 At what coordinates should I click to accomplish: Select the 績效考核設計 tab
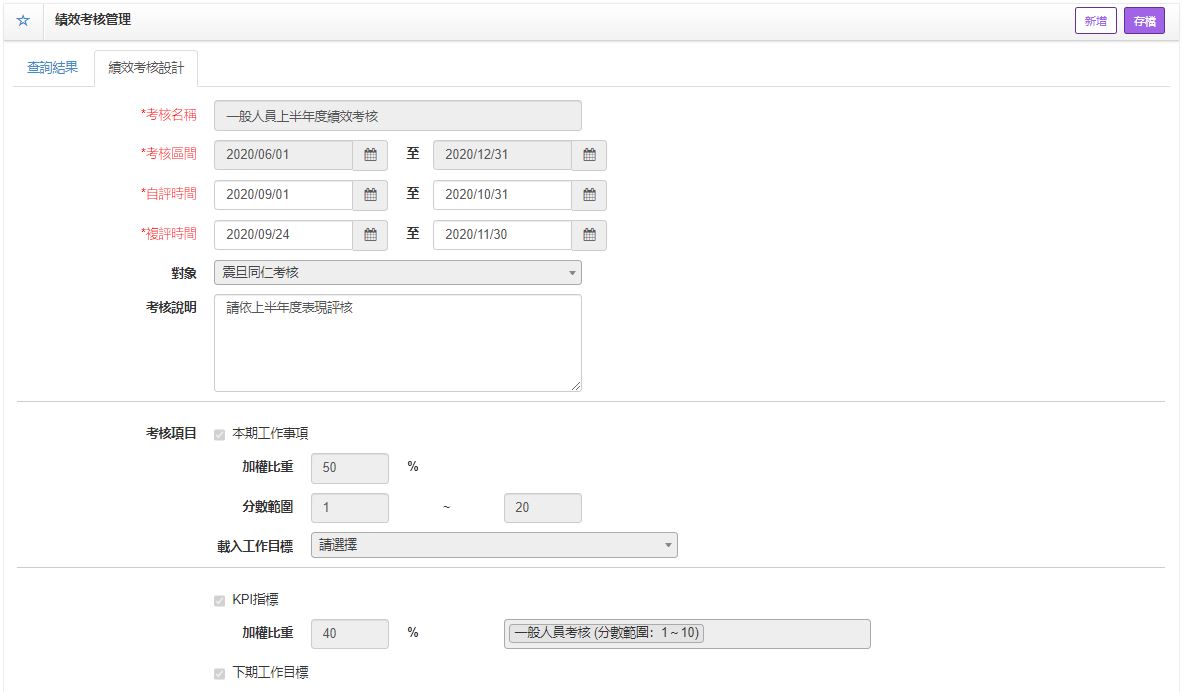tap(146, 69)
